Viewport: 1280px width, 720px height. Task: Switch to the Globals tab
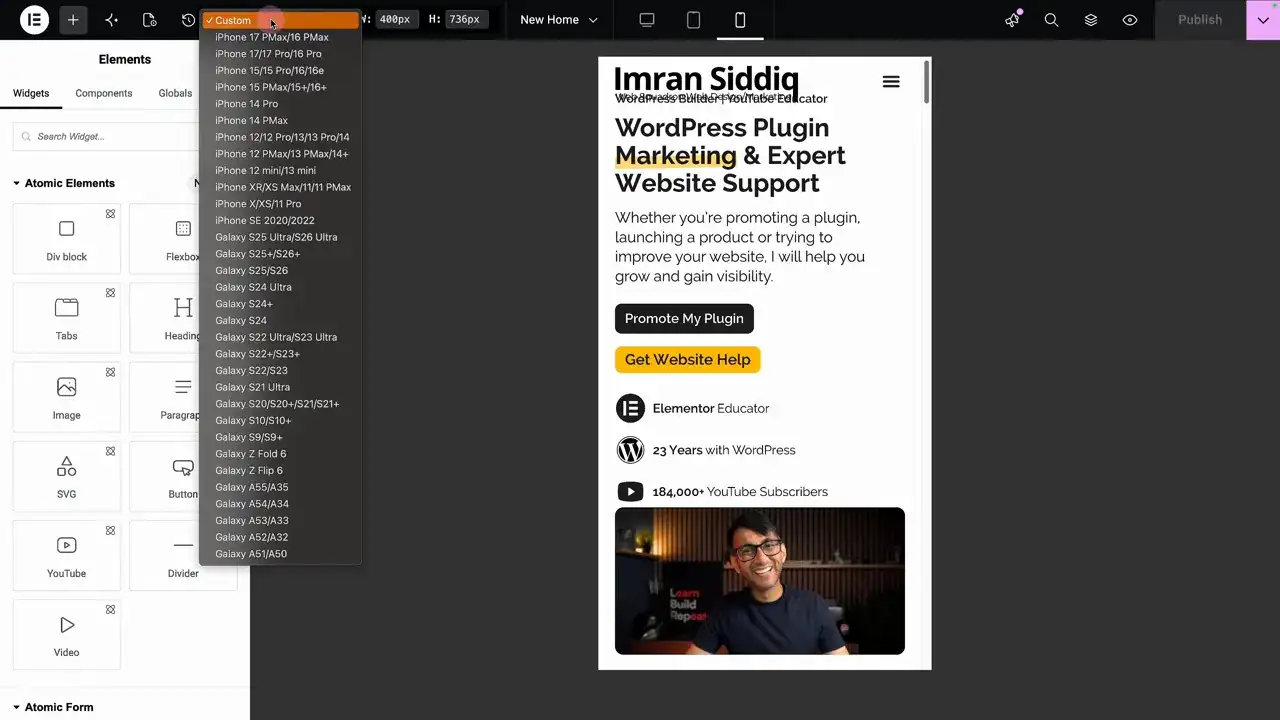(x=175, y=93)
